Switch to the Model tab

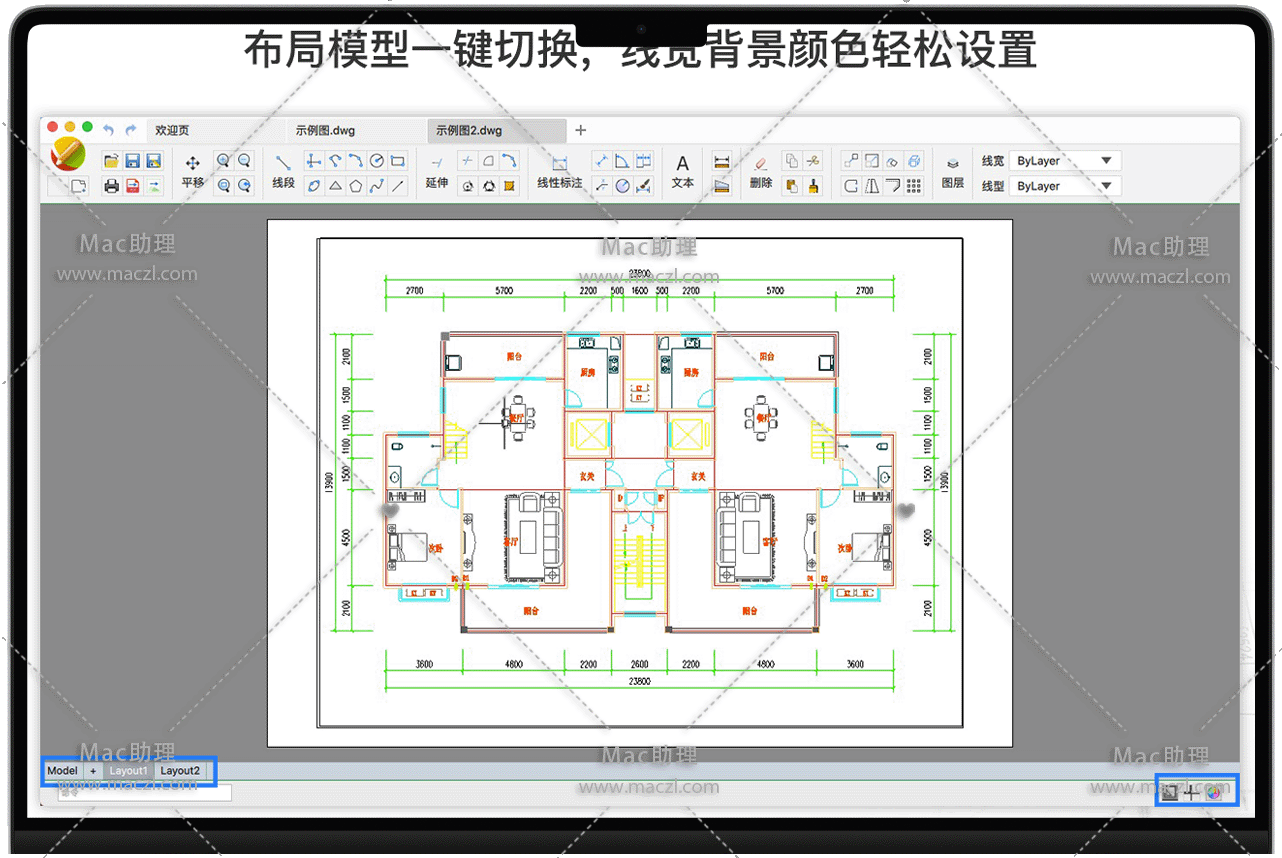coord(62,771)
